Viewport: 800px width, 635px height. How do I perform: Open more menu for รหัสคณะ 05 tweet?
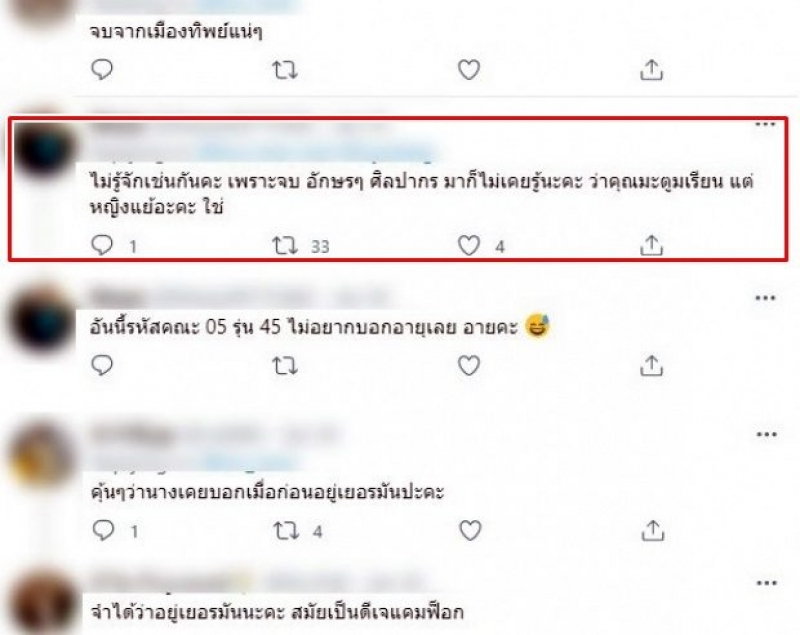(x=765, y=298)
